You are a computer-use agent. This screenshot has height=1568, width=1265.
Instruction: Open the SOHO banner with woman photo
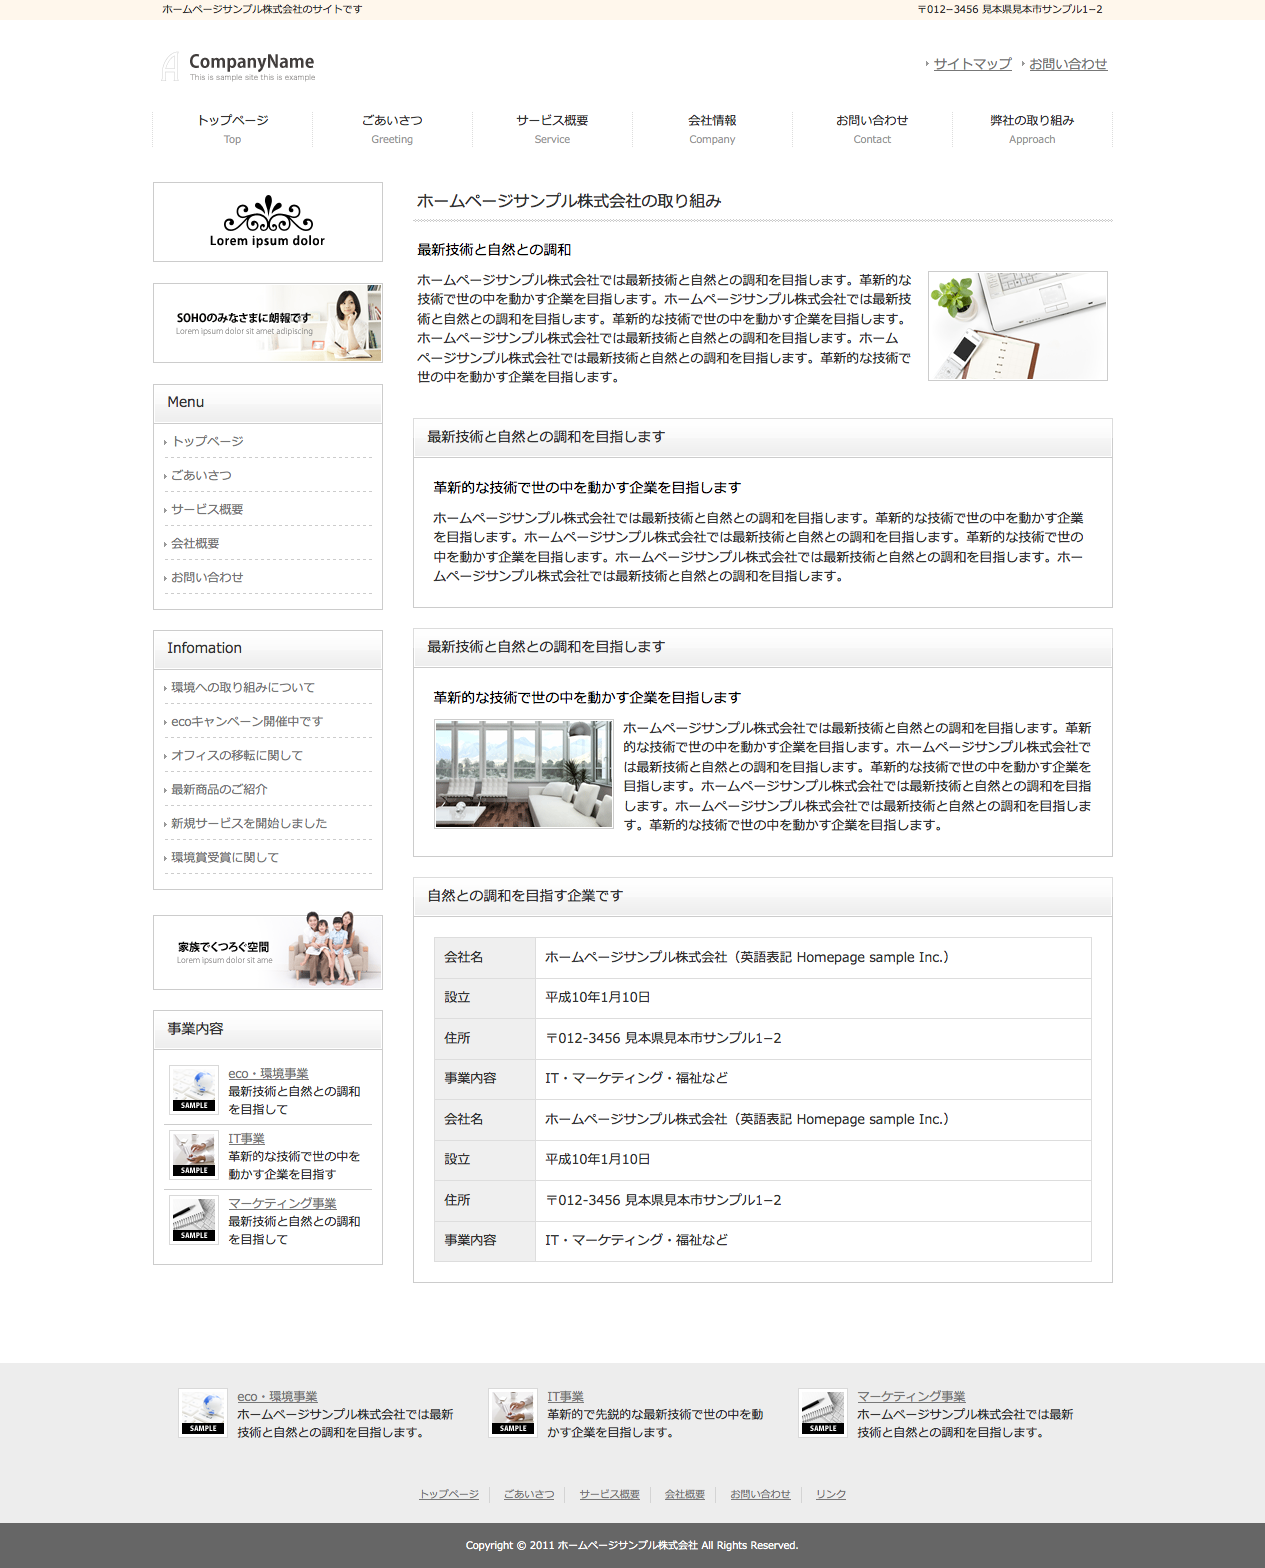point(268,323)
